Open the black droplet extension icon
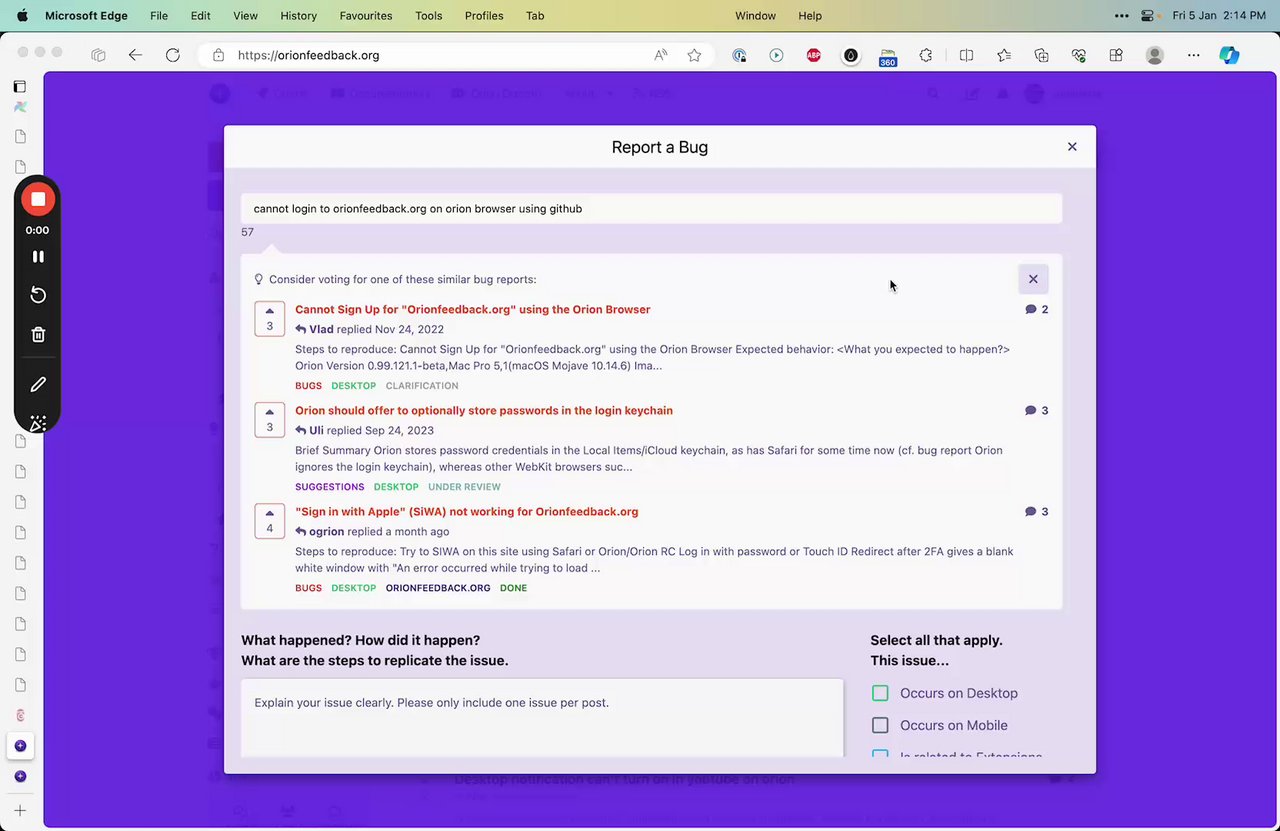 [851, 56]
